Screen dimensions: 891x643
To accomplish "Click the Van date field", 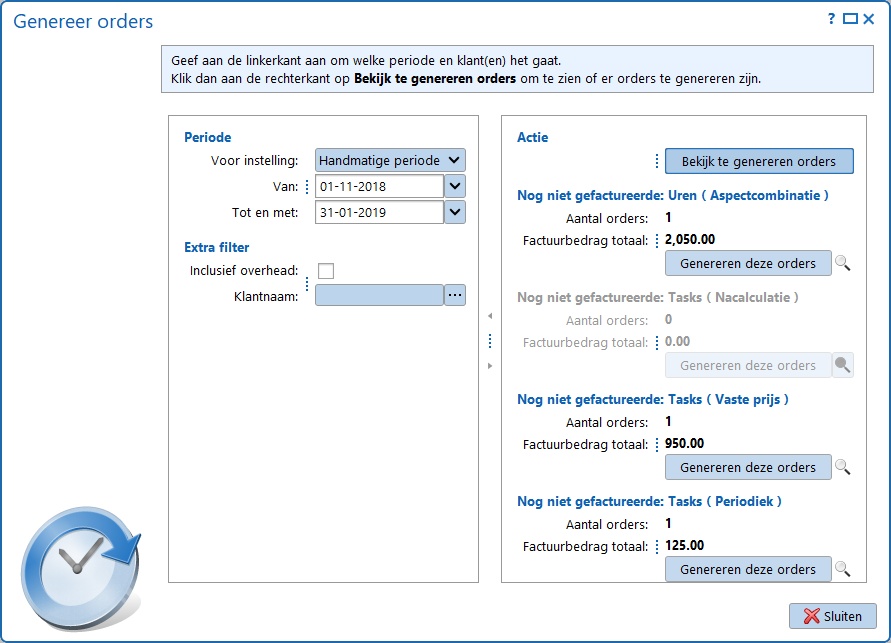I will click(379, 186).
